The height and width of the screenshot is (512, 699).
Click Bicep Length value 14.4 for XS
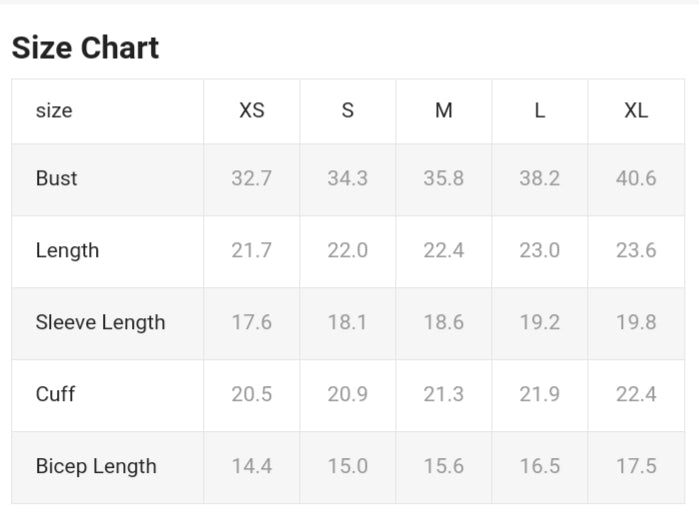(252, 466)
